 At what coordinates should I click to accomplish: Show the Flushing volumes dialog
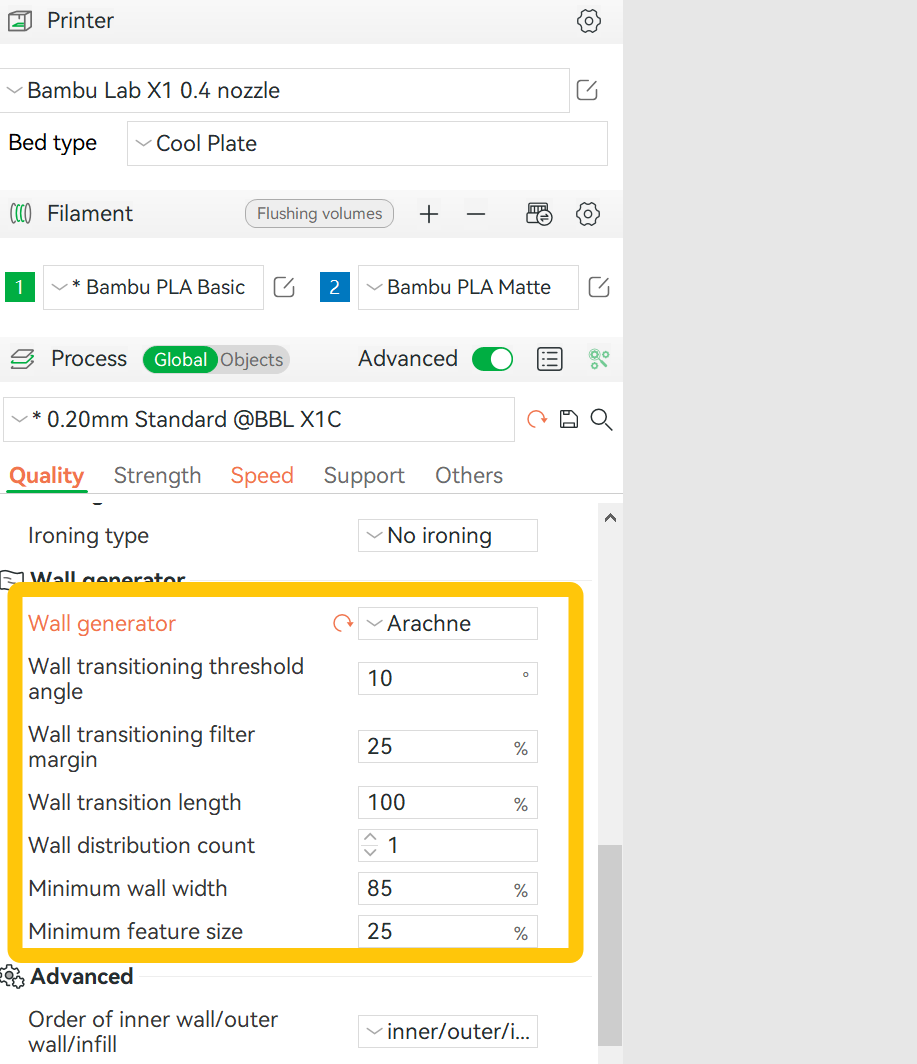pos(319,213)
